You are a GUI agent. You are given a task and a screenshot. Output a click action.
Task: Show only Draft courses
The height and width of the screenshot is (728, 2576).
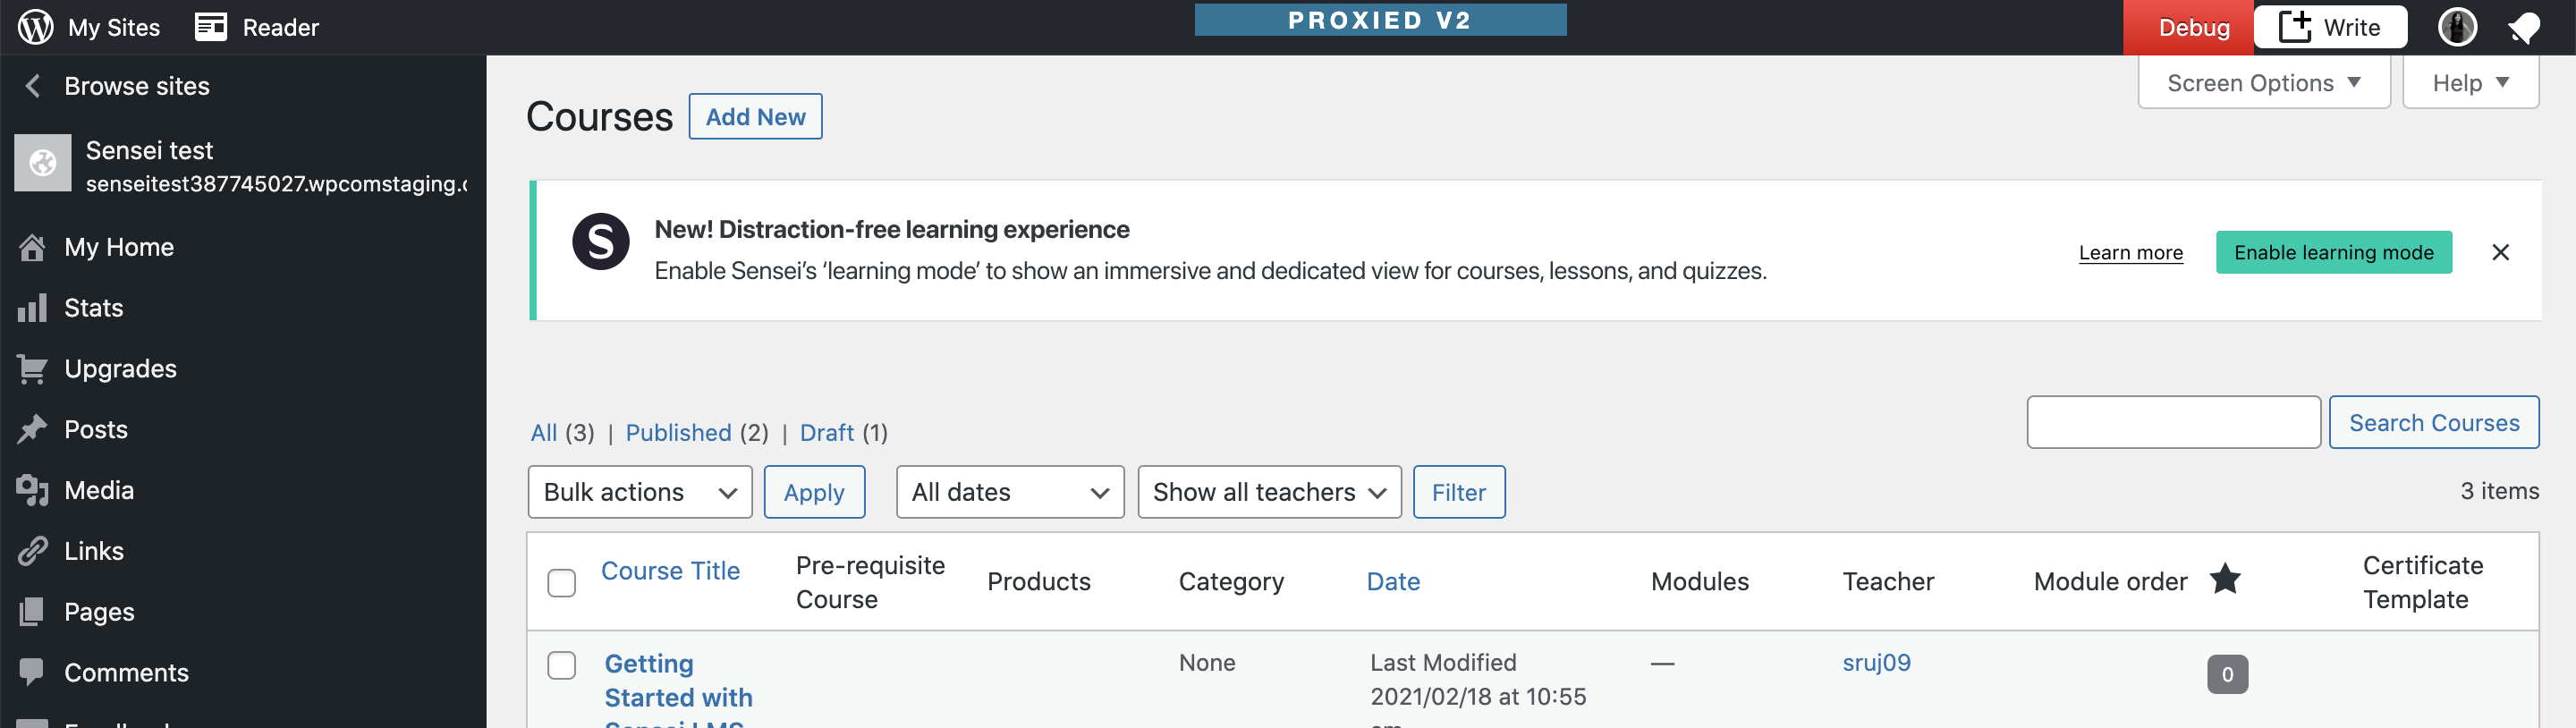tap(826, 432)
